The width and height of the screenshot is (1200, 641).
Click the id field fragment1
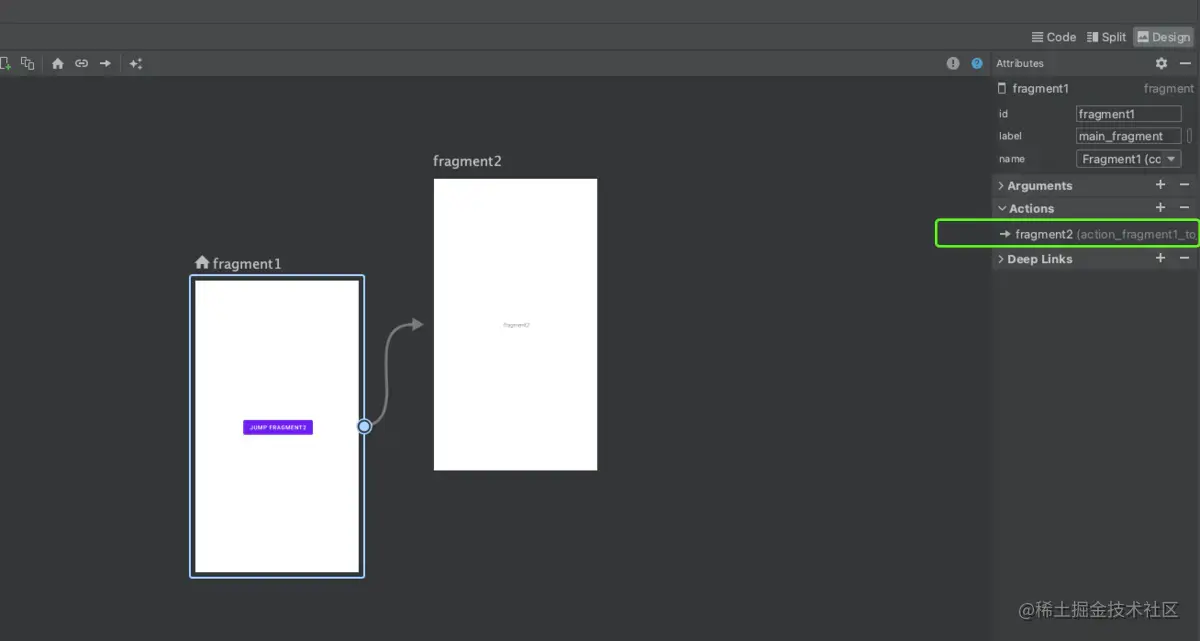(x=1129, y=114)
